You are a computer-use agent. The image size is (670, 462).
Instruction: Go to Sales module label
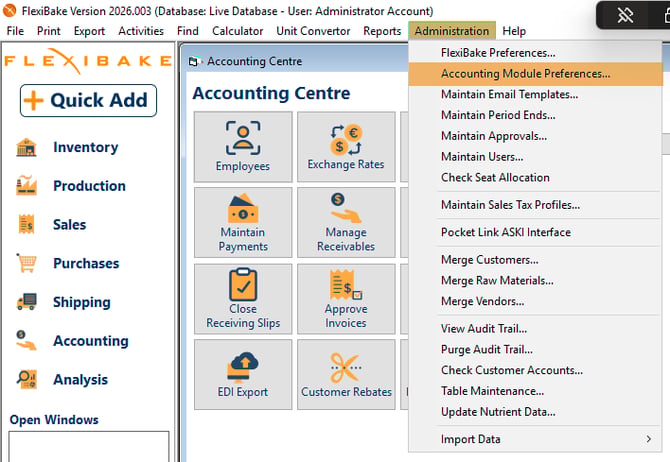[x=69, y=225]
